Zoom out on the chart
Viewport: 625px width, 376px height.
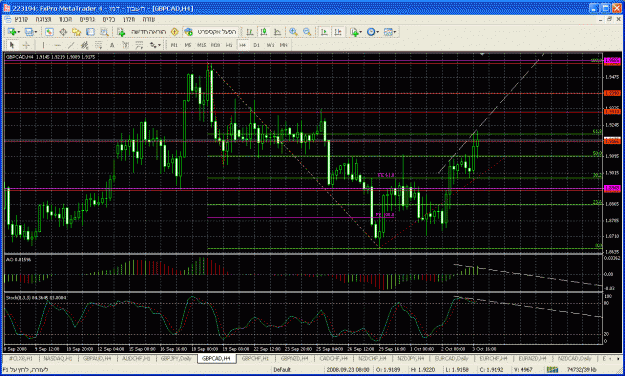point(307,32)
